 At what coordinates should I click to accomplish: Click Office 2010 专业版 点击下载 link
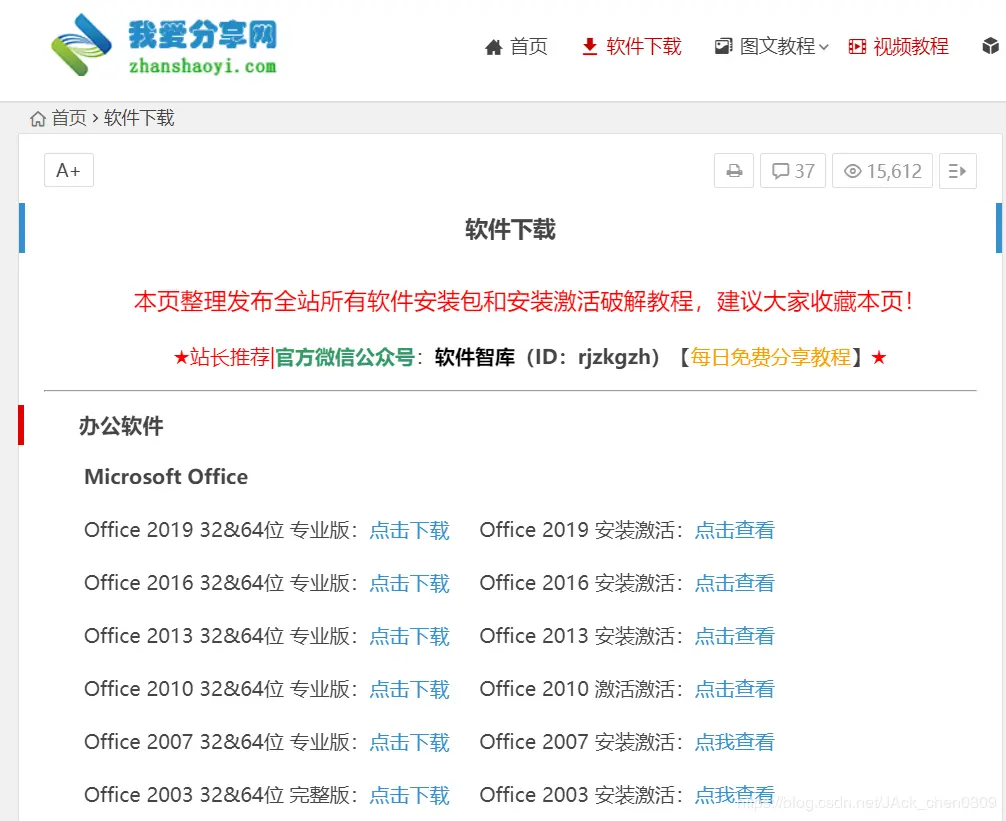point(409,690)
